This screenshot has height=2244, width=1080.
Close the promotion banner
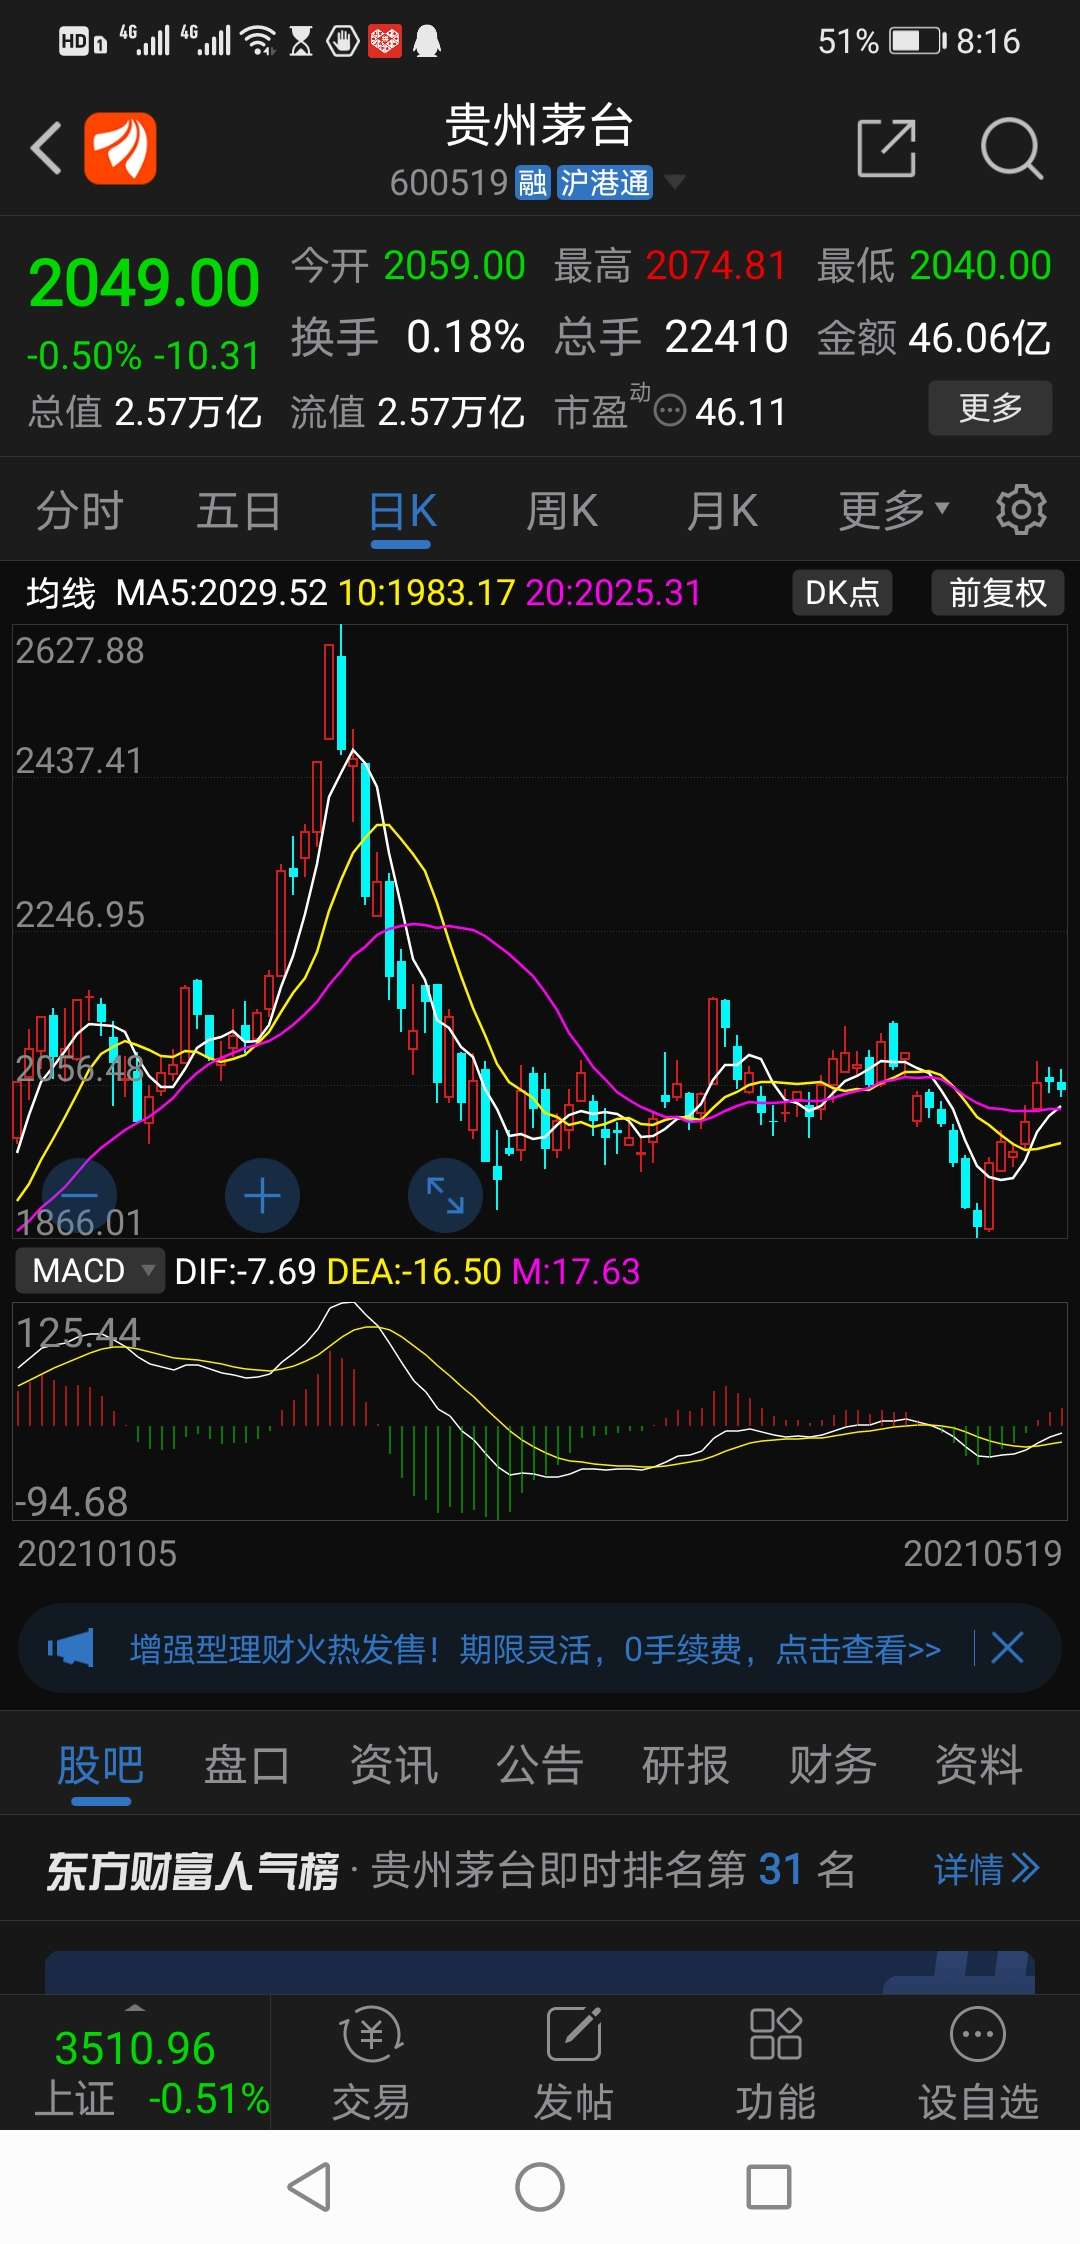coord(1007,1647)
